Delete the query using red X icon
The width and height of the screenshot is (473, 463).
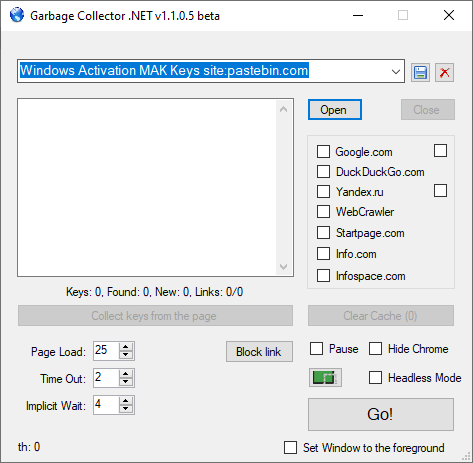click(444, 72)
